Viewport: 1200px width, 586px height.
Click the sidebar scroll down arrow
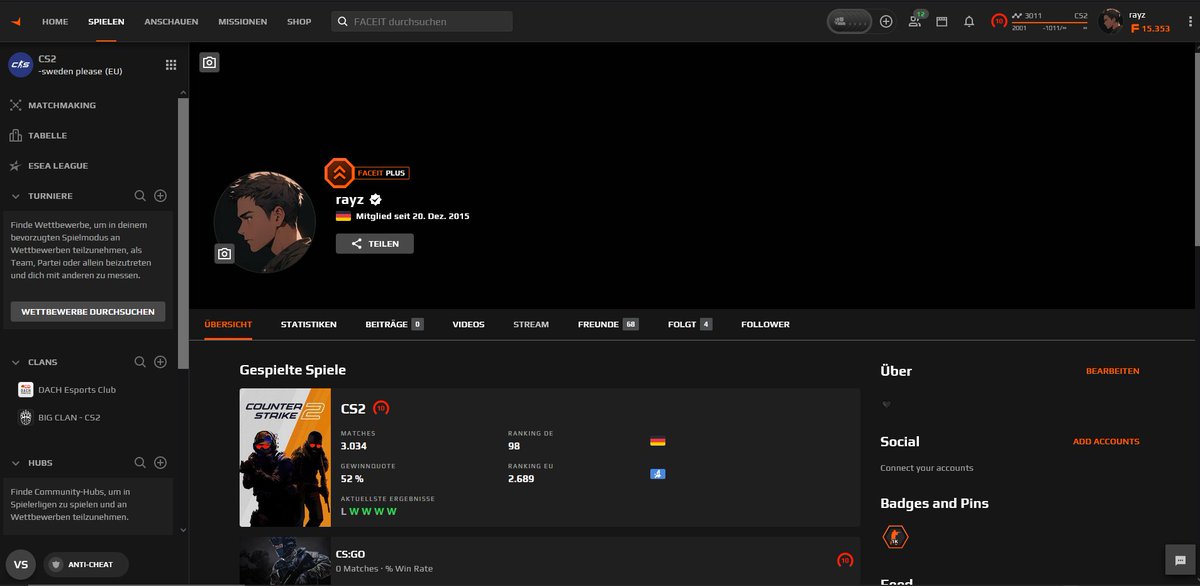[x=182, y=530]
